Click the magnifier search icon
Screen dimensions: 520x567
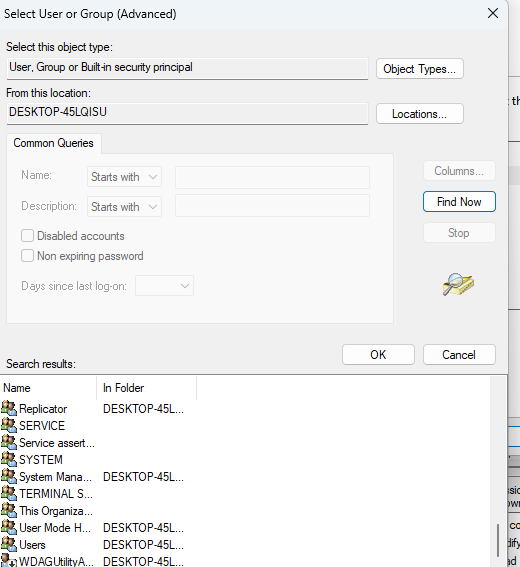tap(458, 285)
